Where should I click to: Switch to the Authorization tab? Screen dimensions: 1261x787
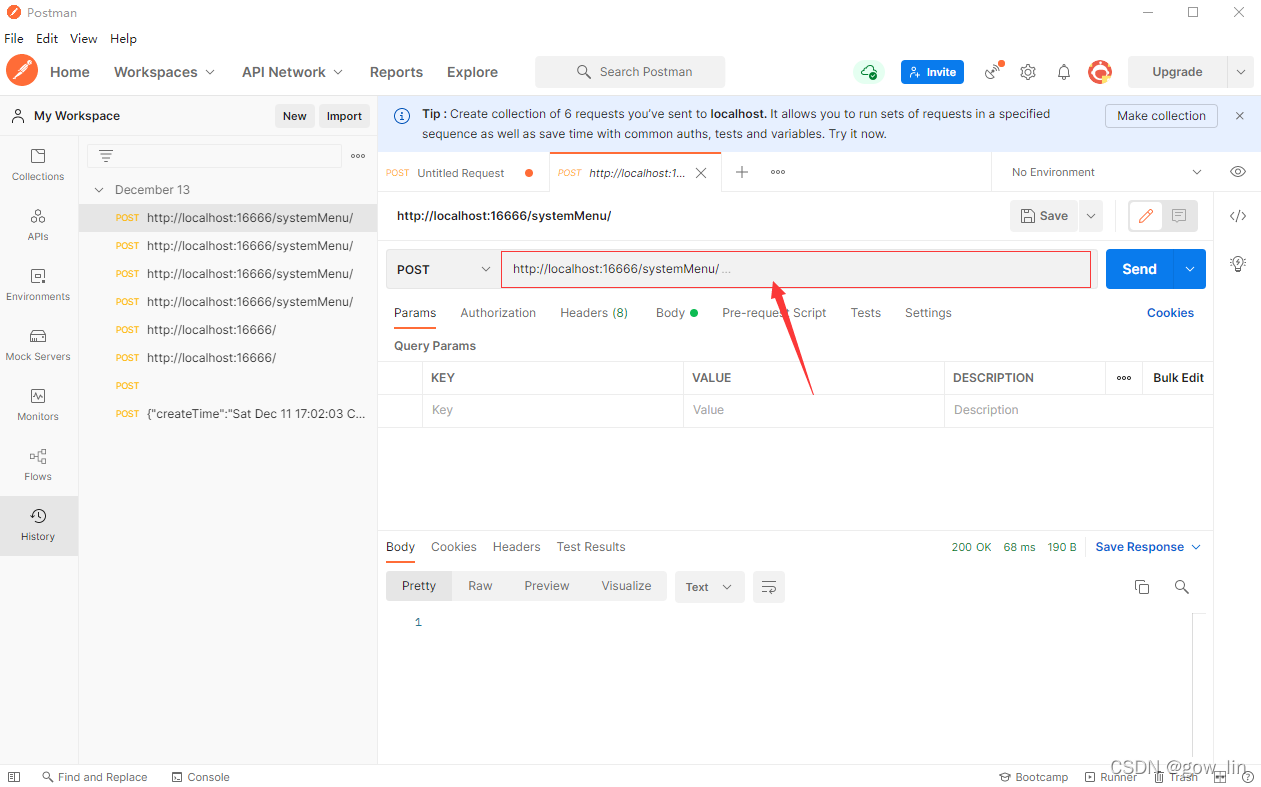pyautogui.click(x=498, y=313)
